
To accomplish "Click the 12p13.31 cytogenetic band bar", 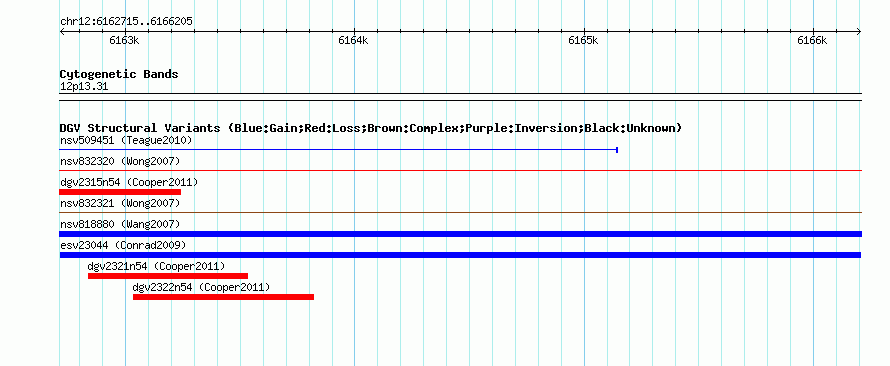I will click(x=460, y=97).
